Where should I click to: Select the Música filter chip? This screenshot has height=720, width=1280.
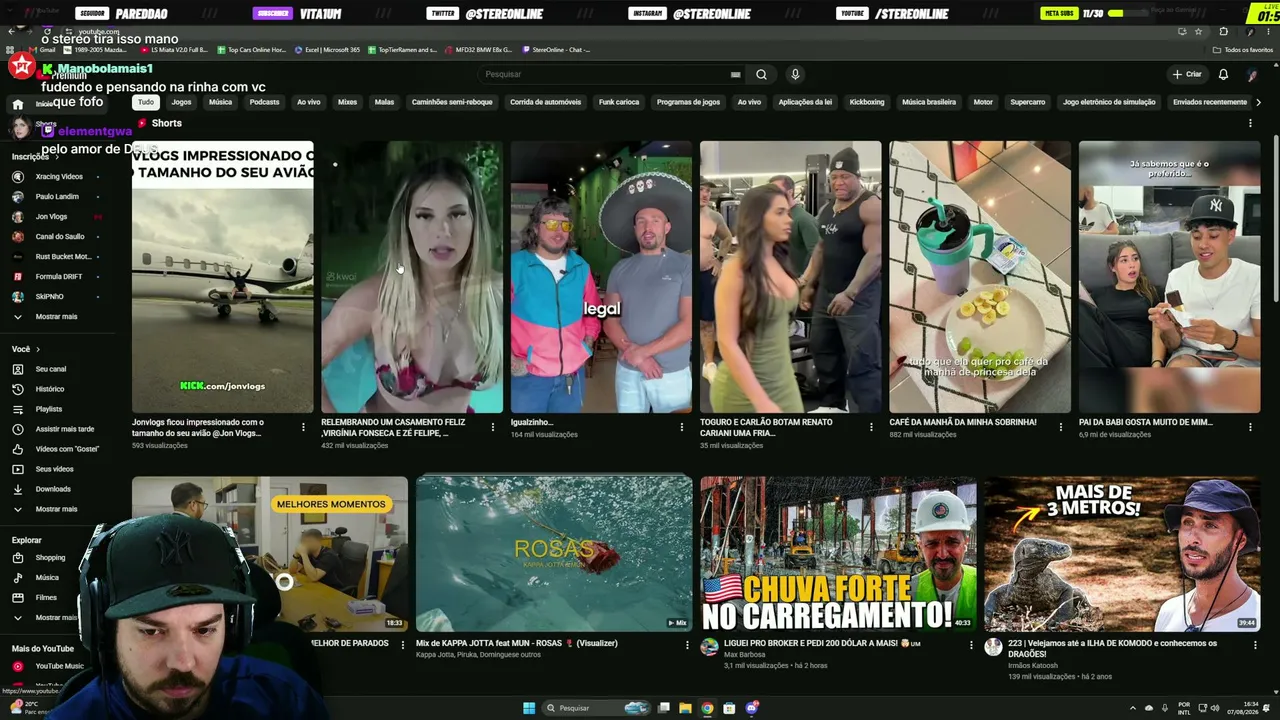point(220,102)
